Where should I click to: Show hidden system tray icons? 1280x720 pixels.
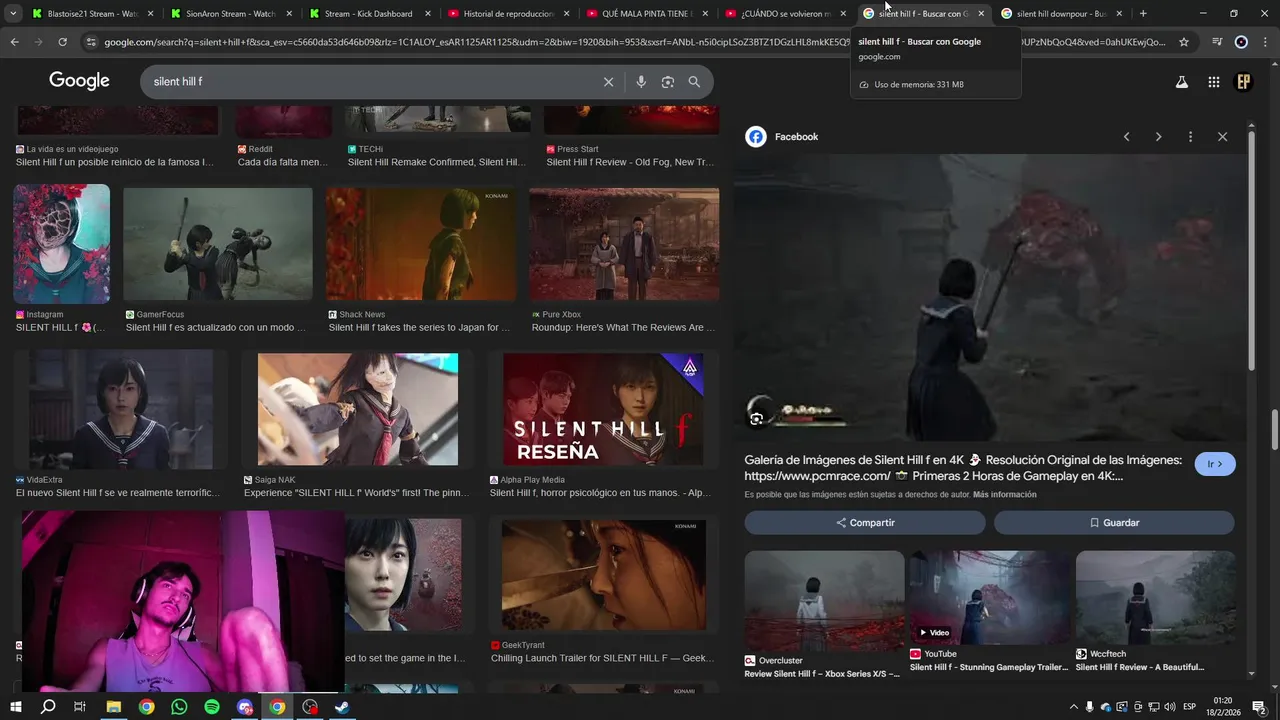1074,707
